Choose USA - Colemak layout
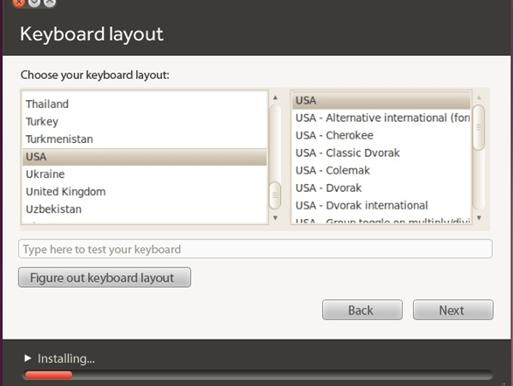Screen dimensions: 513x386 coord(381,170)
